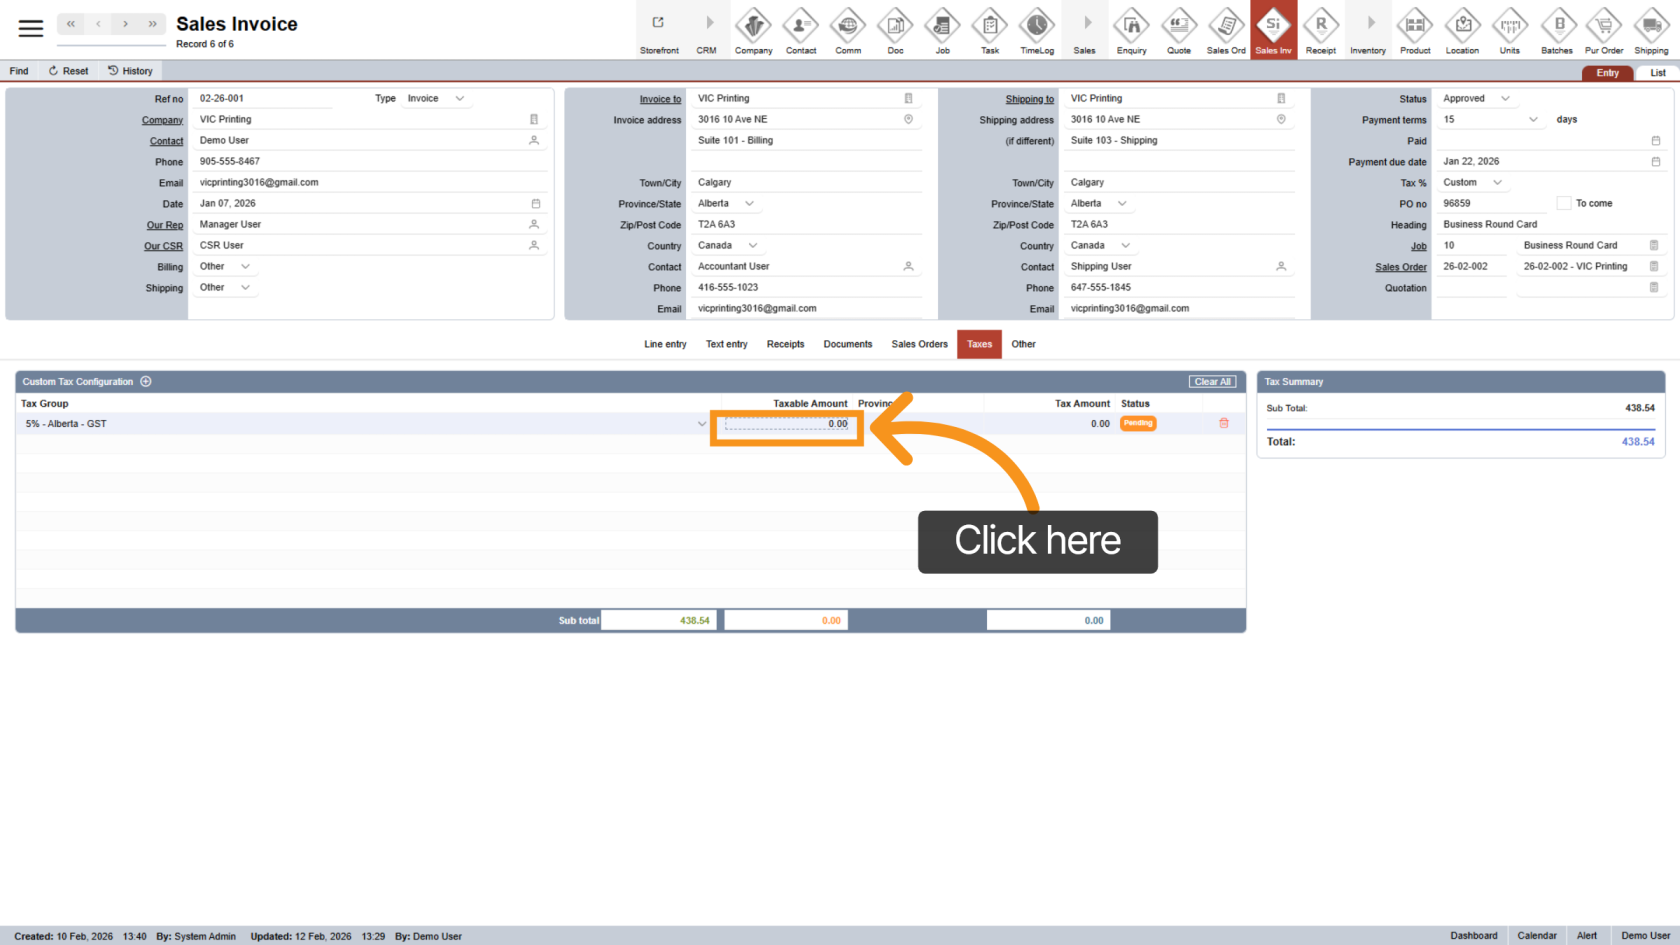This screenshot has width=1680, height=945.
Task: Switch to List view tab
Action: pyautogui.click(x=1657, y=73)
